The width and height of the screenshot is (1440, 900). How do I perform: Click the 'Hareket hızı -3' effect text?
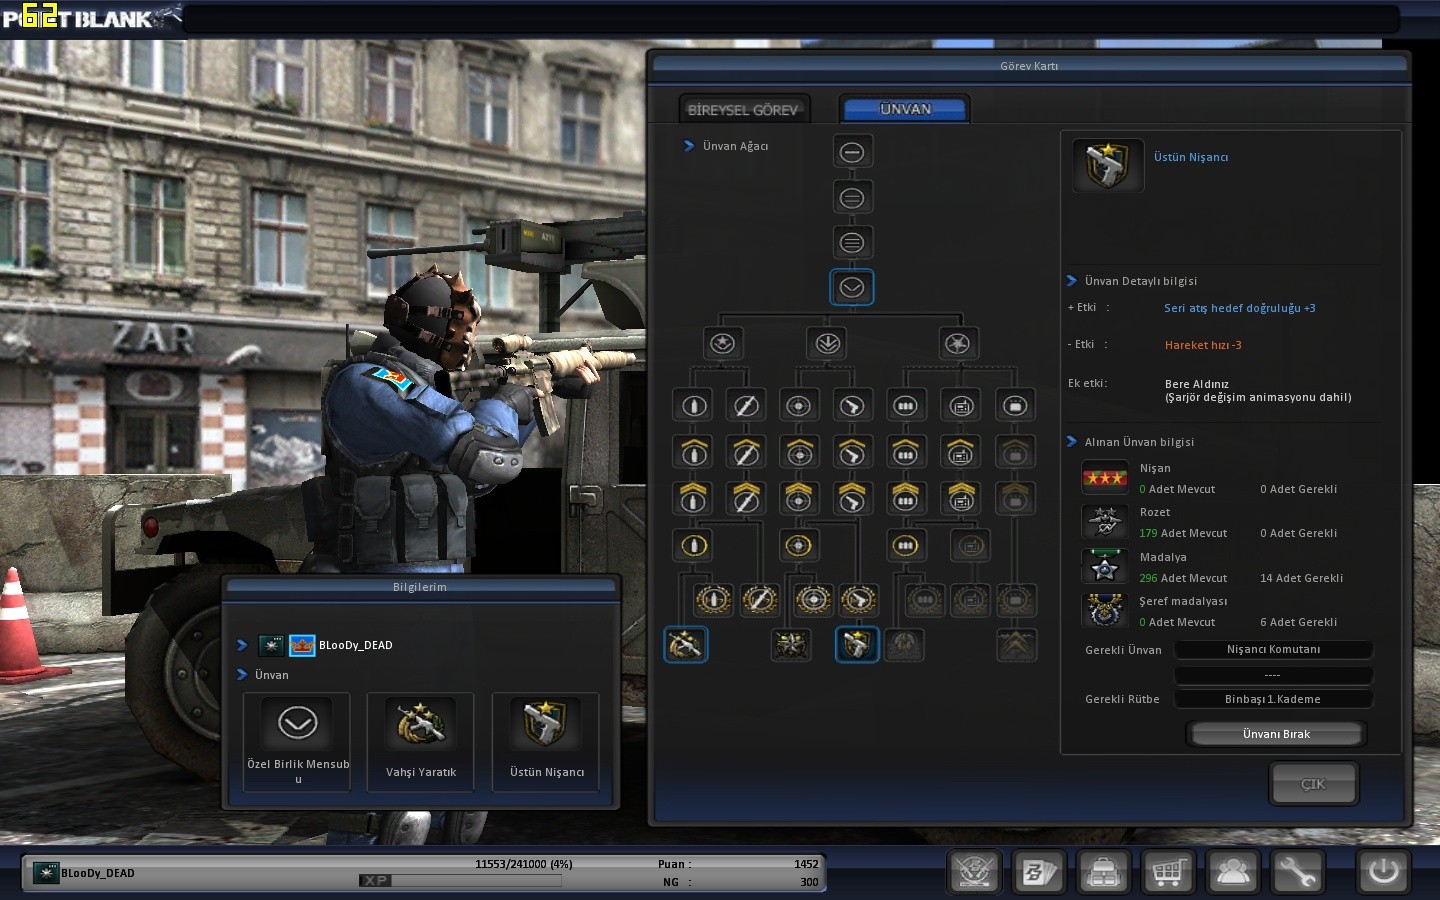click(x=1203, y=345)
